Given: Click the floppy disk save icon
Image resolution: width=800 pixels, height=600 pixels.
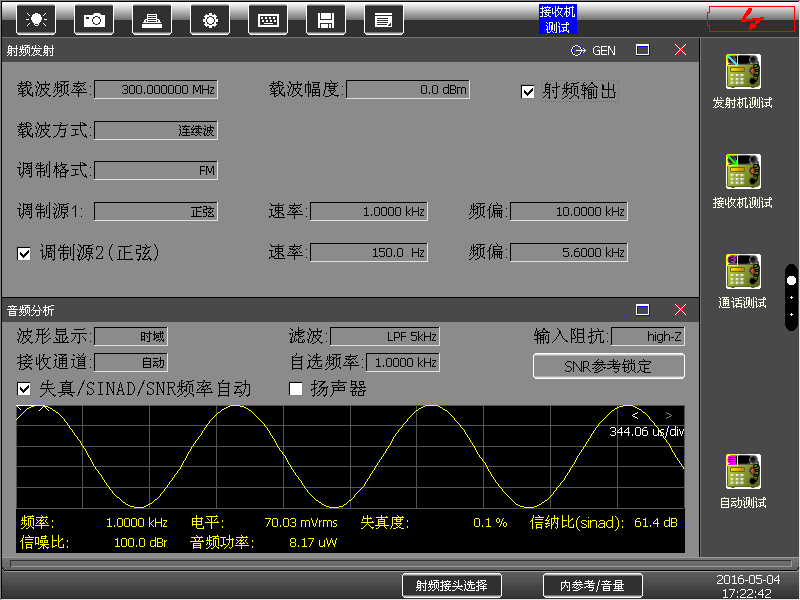Looking at the screenshot, I should pos(324,18).
